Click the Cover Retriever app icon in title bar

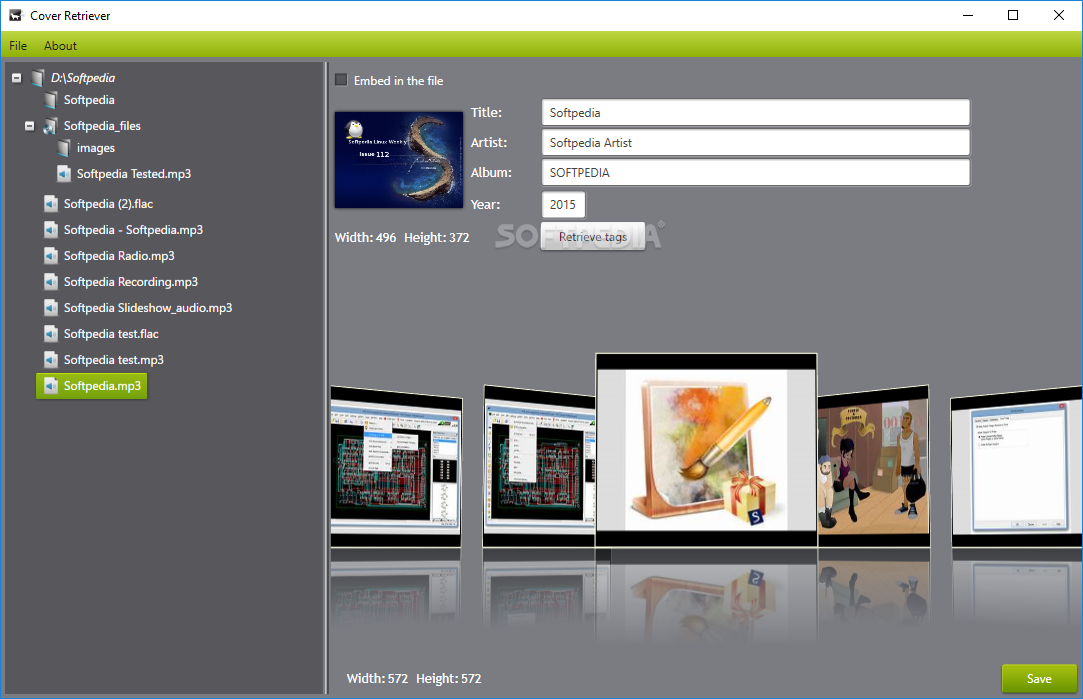[16, 15]
